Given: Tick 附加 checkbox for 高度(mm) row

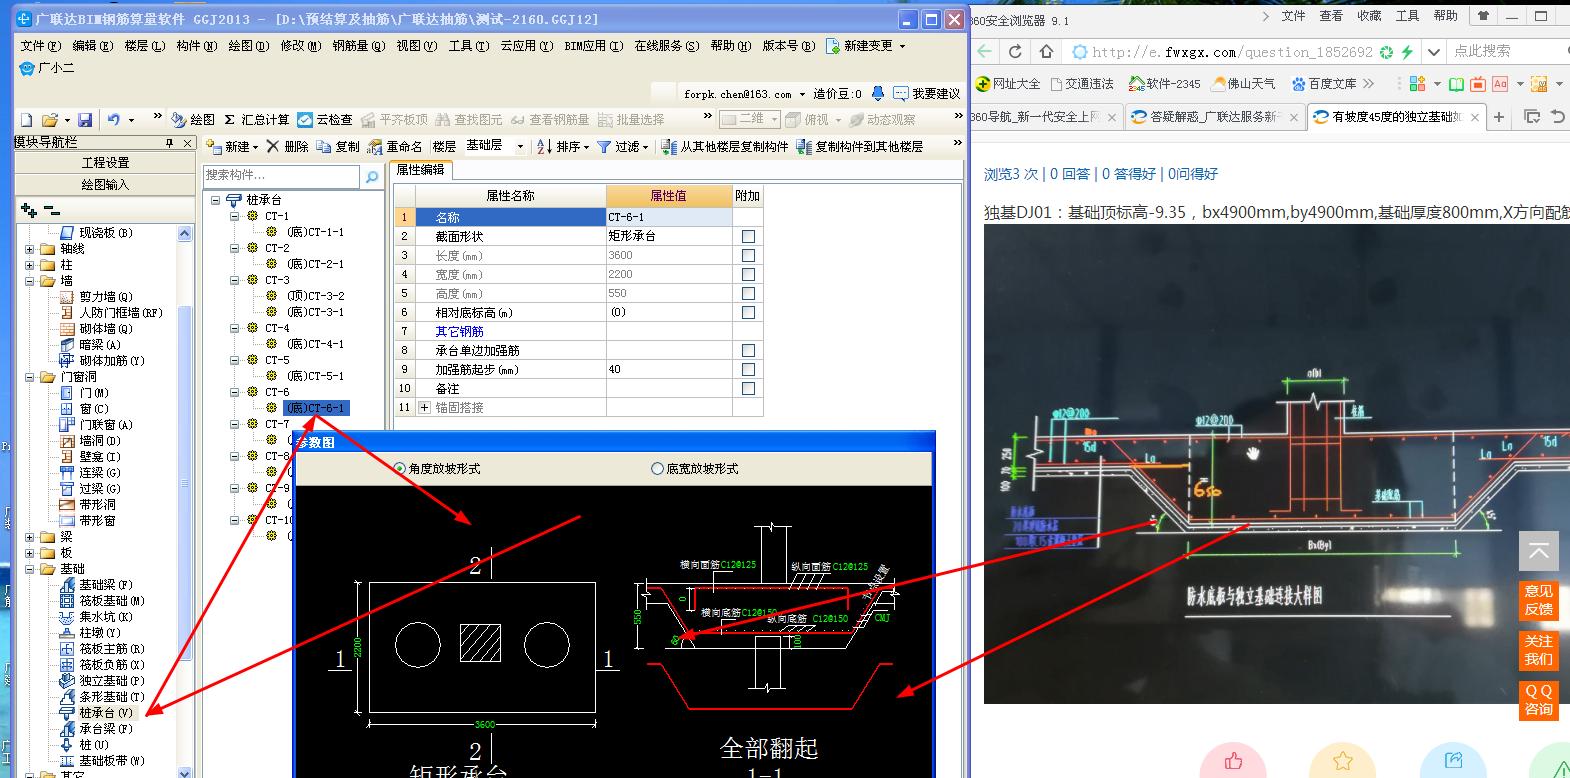Looking at the screenshot, I should click(748, 294).
